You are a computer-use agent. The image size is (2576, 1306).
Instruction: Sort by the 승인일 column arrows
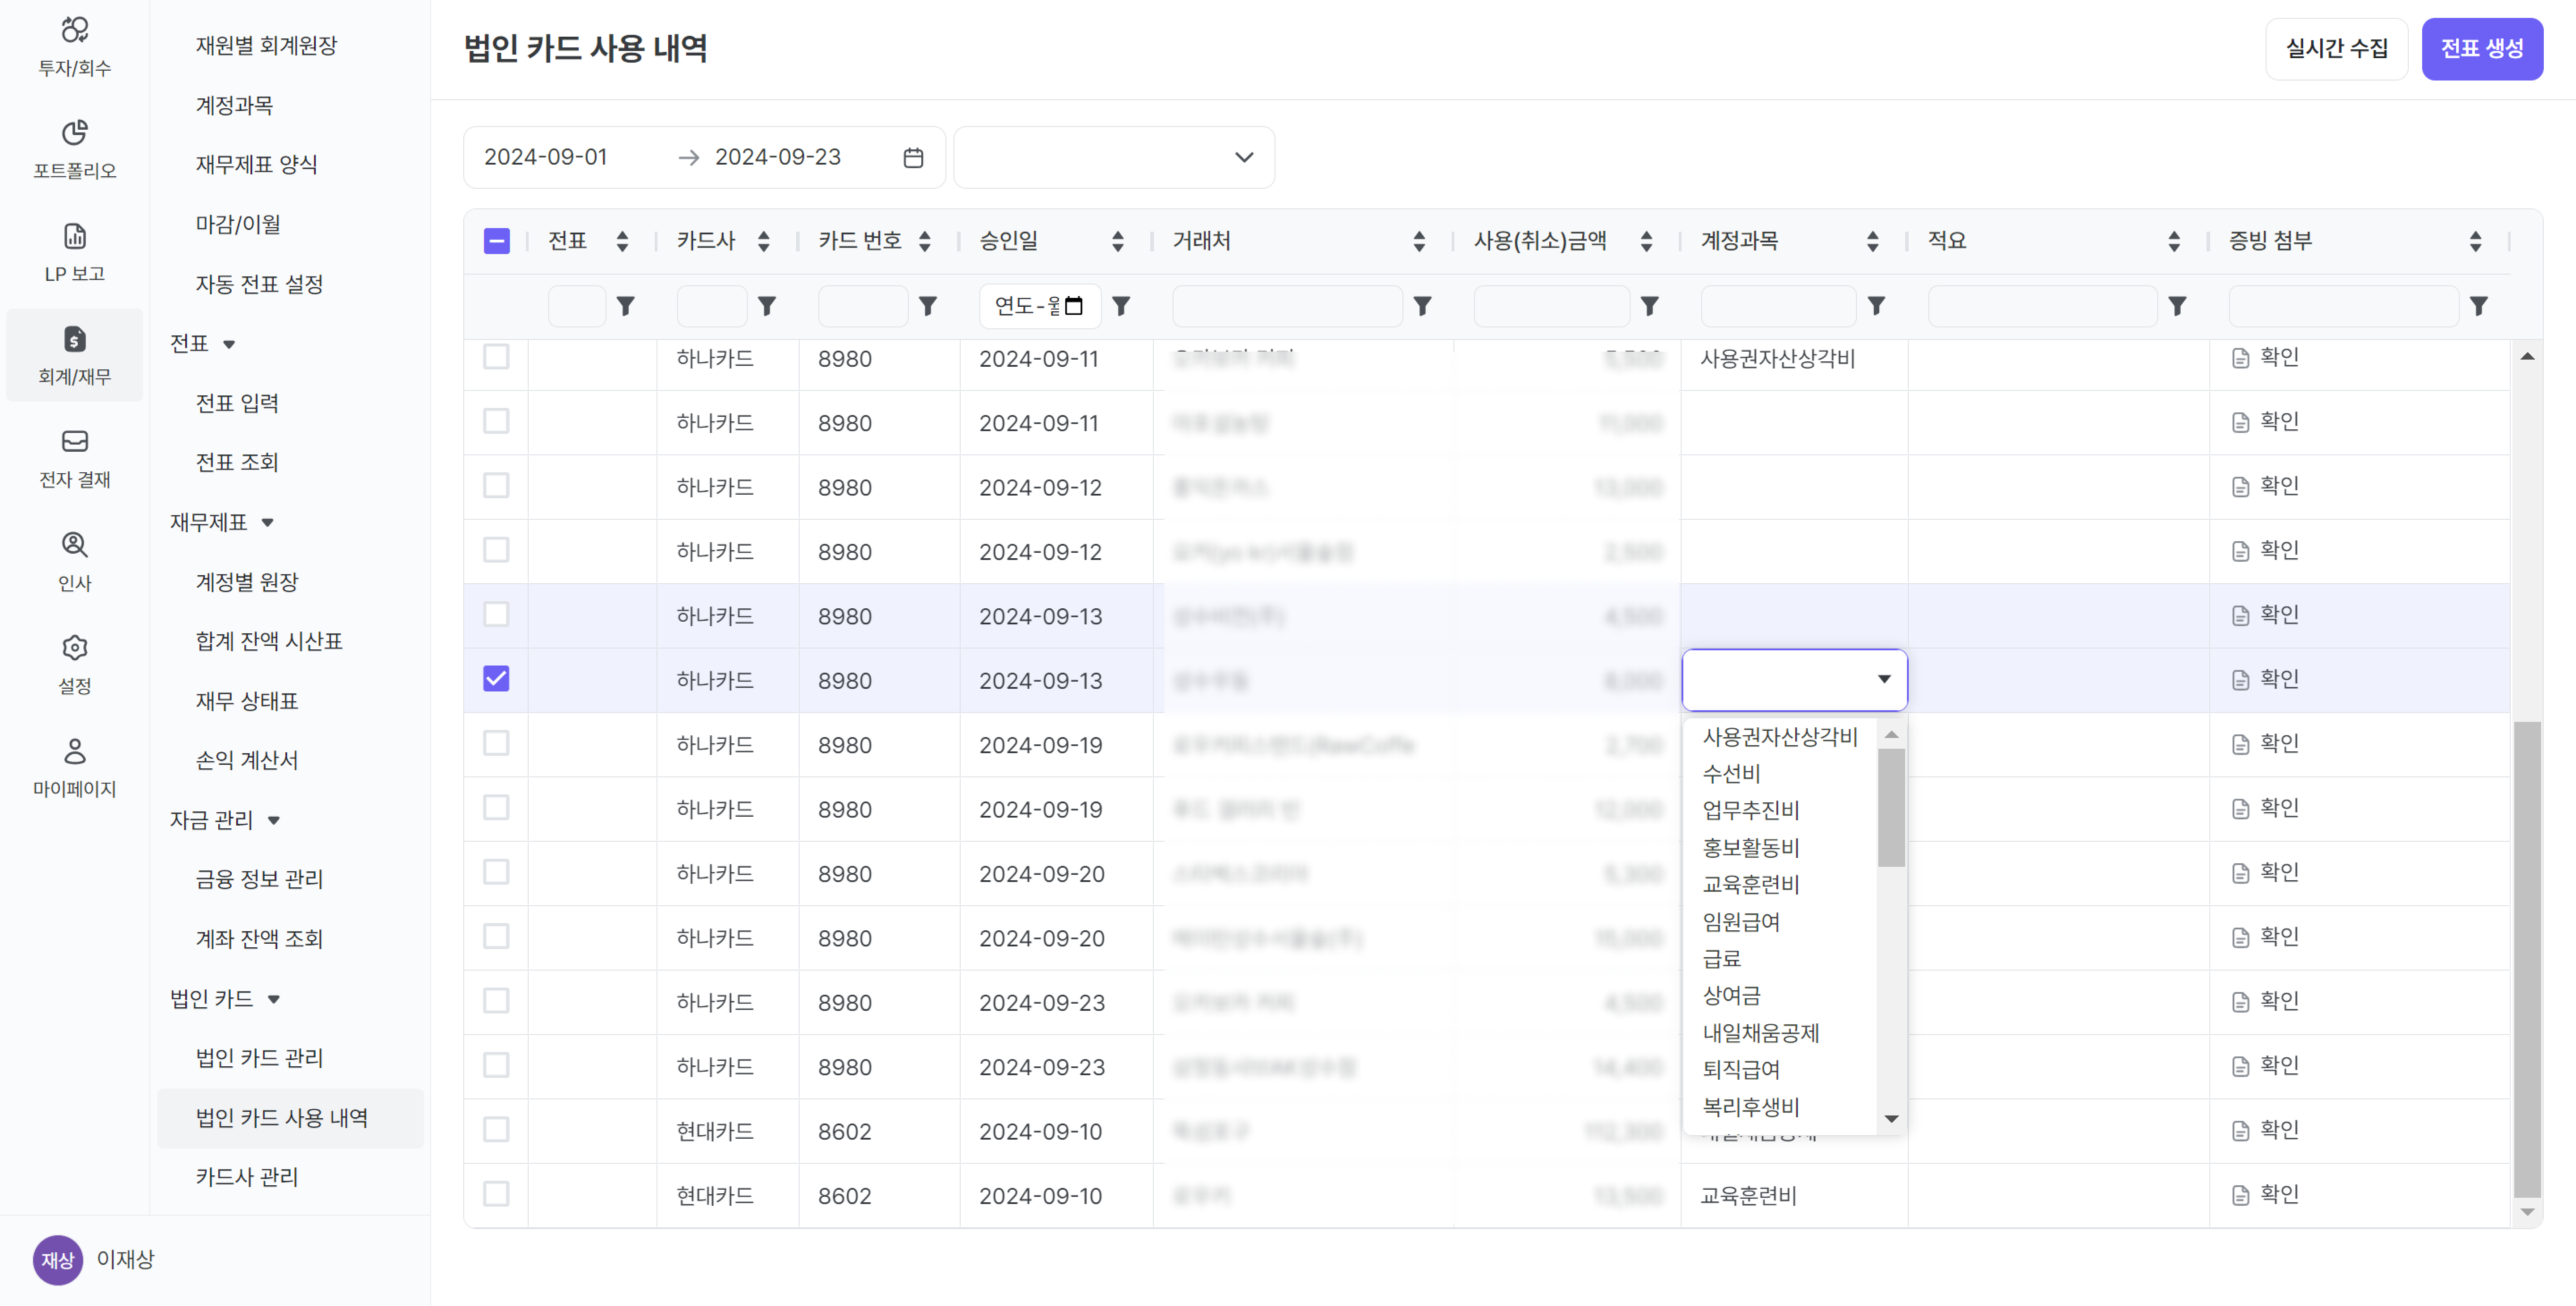[1118, 241]
